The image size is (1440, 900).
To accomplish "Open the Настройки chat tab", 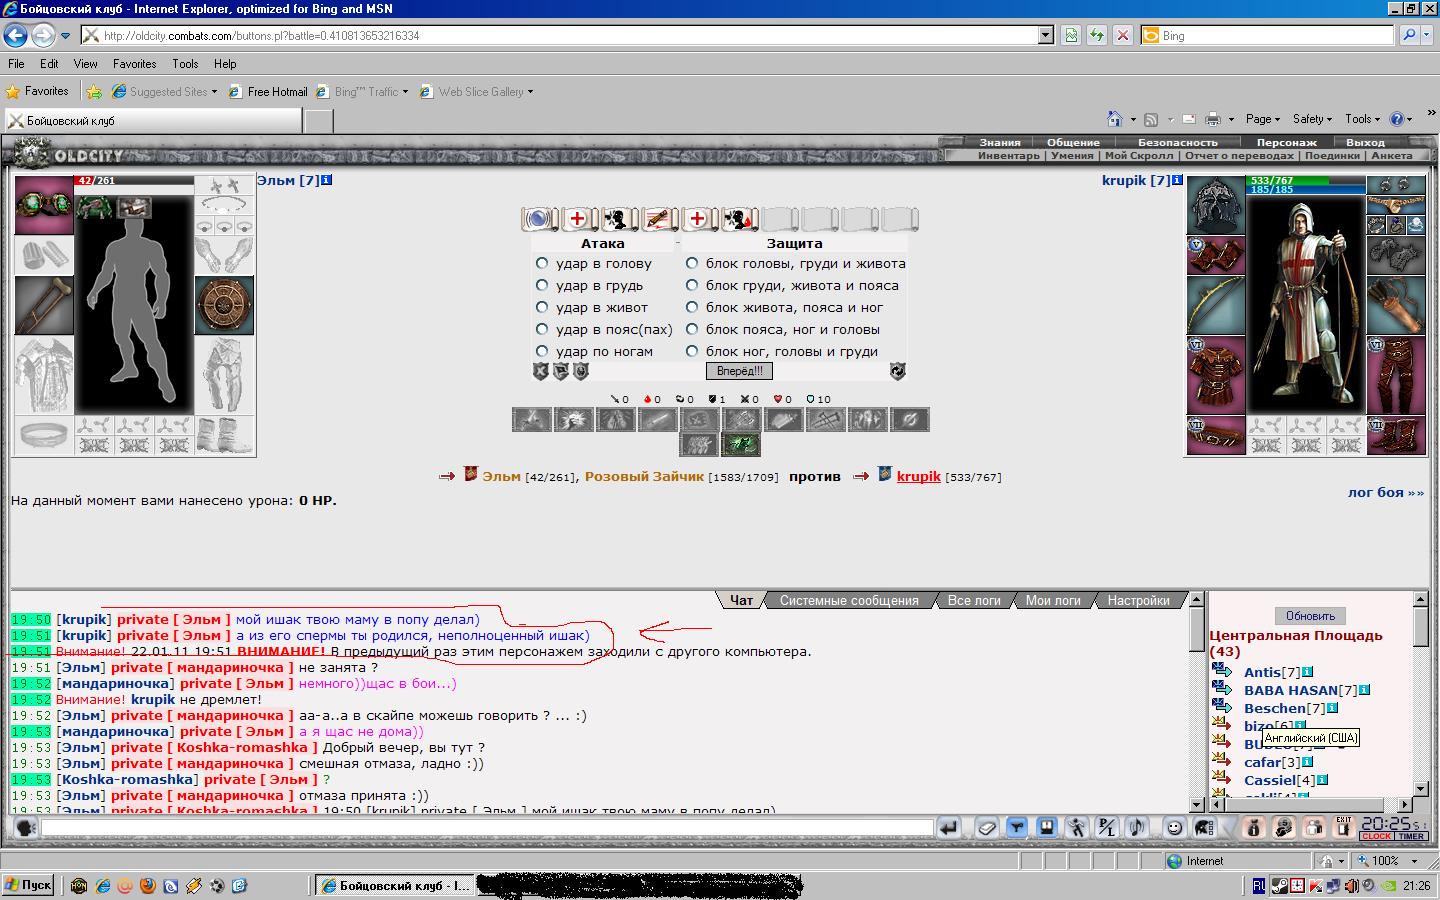I will click(x=1138, y=600).
